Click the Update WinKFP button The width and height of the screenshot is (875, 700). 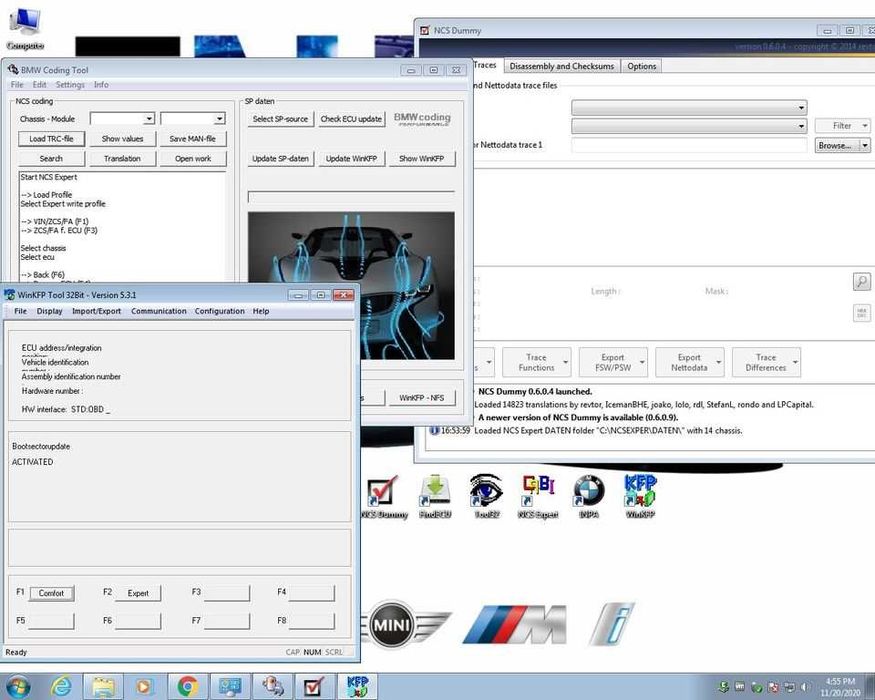click(x=351, y=159)
